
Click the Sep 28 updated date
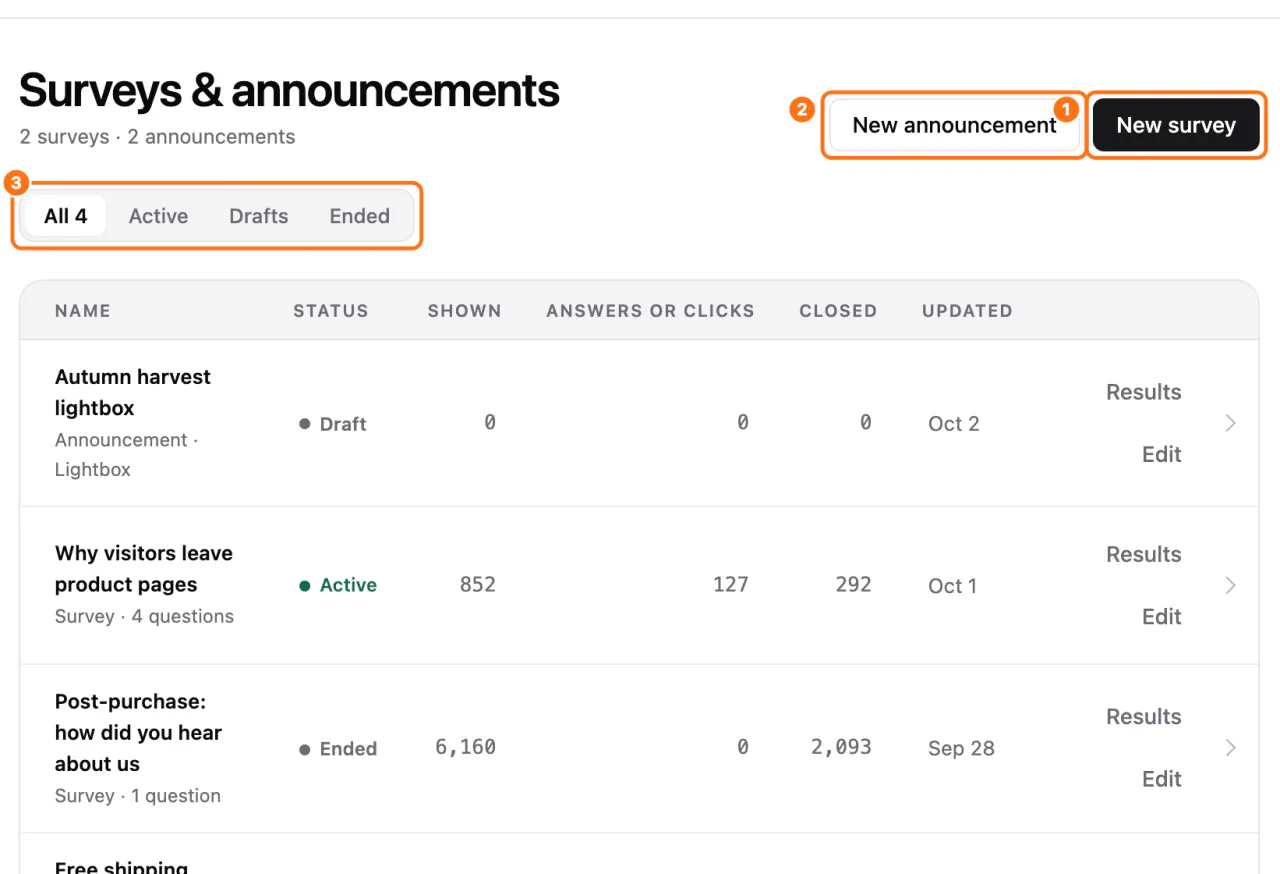point(961,749)
